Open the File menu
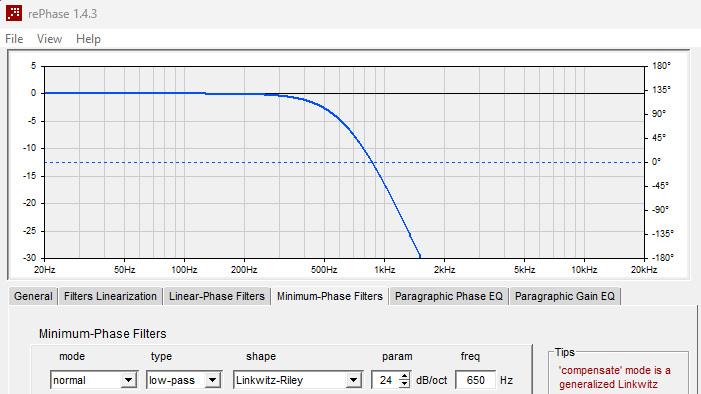 click(x=14, y=39)
